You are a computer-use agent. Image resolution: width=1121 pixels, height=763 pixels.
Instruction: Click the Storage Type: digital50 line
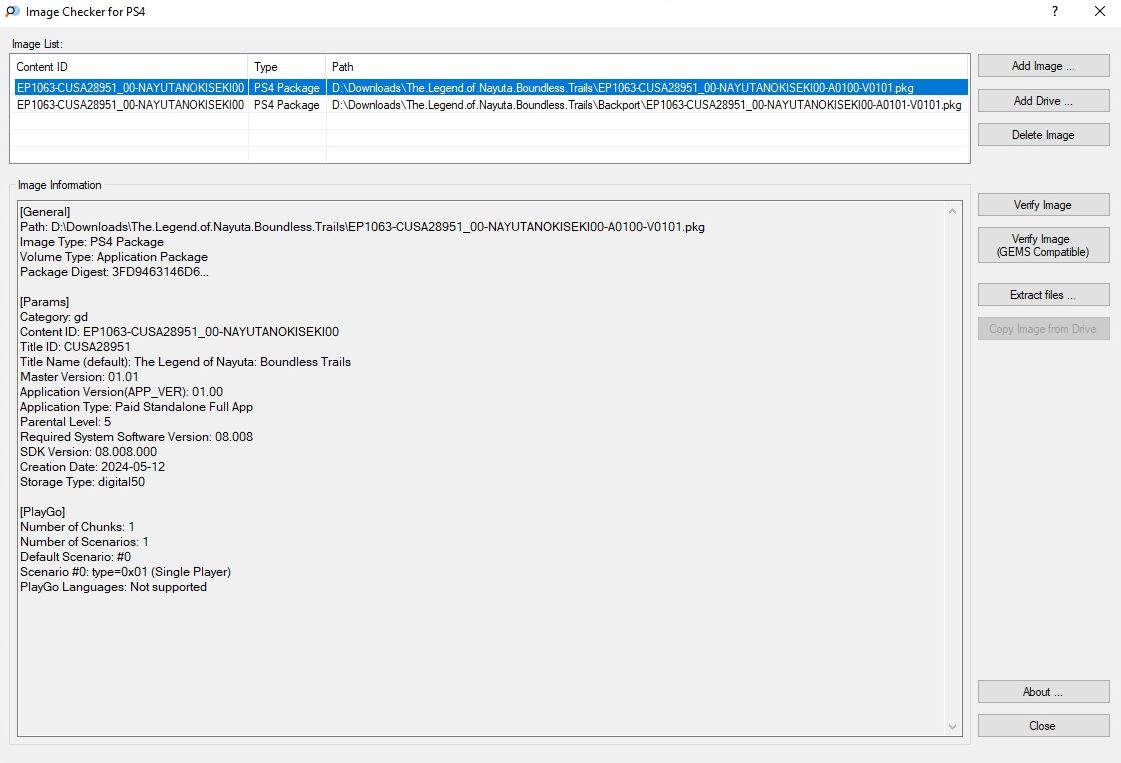click(82, 482)
